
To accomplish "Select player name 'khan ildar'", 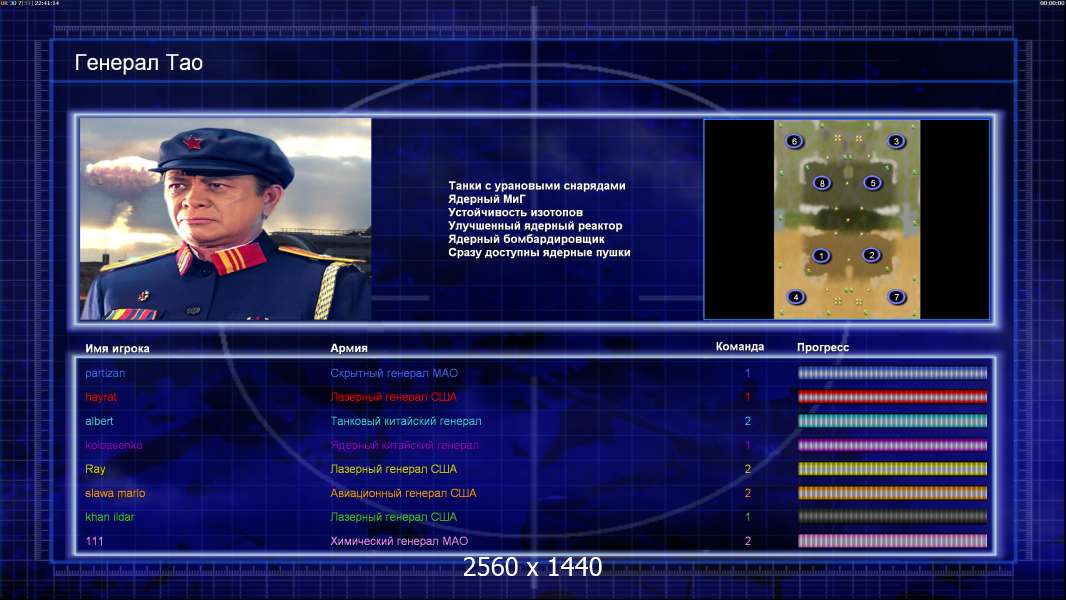I will [x=109, y=517].
